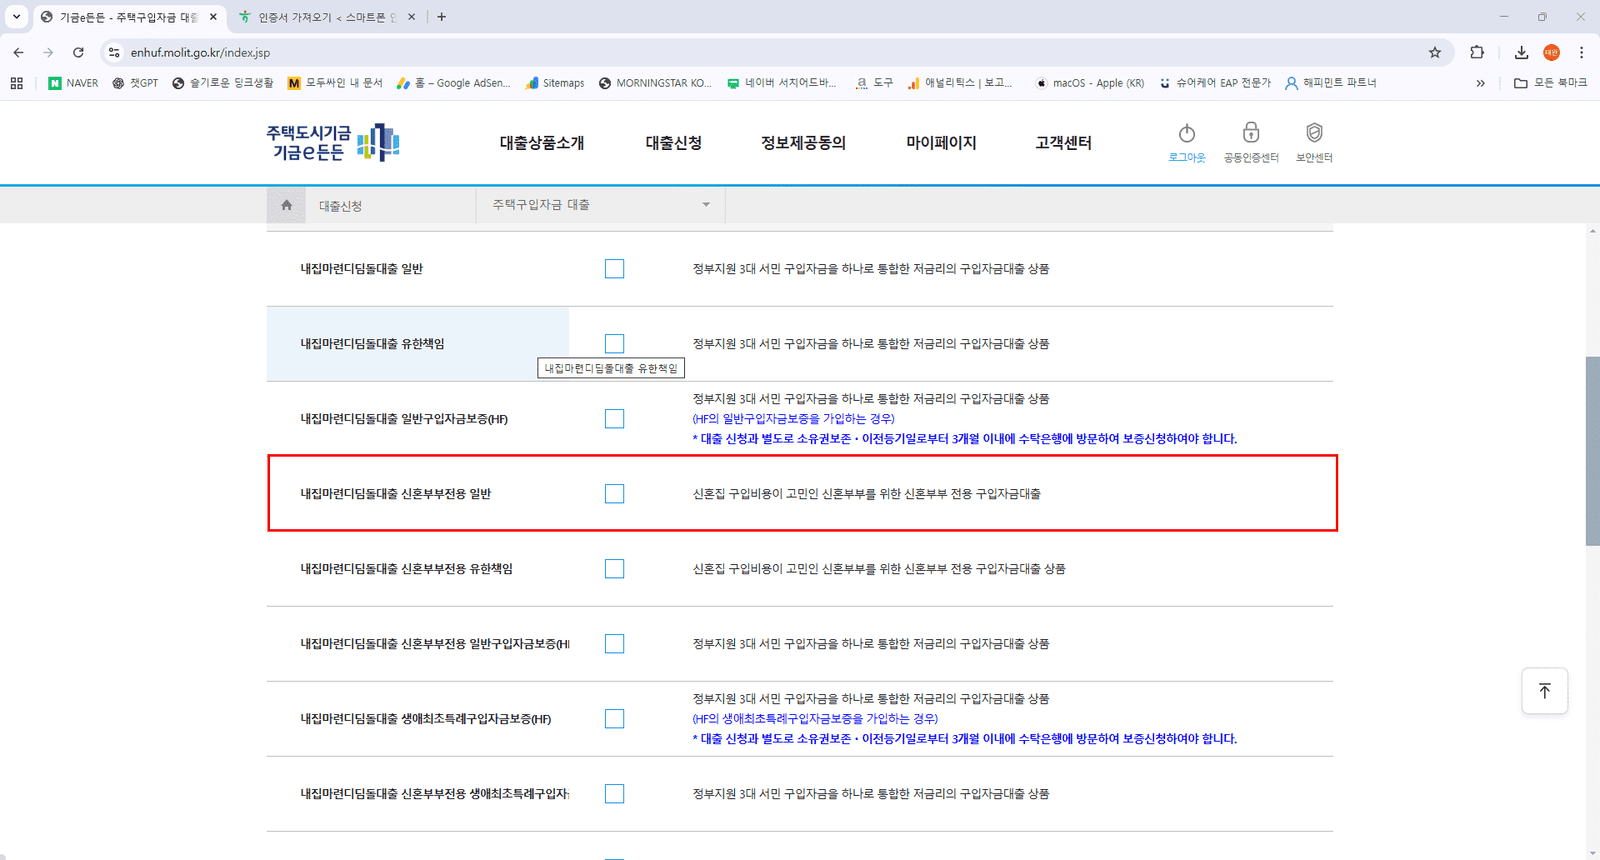Check 내집마련디딤돌대출 신혼부부전용 유한책임 checkbox
Viewport: 1600px width, 860px height.
(x=614, y=569)
